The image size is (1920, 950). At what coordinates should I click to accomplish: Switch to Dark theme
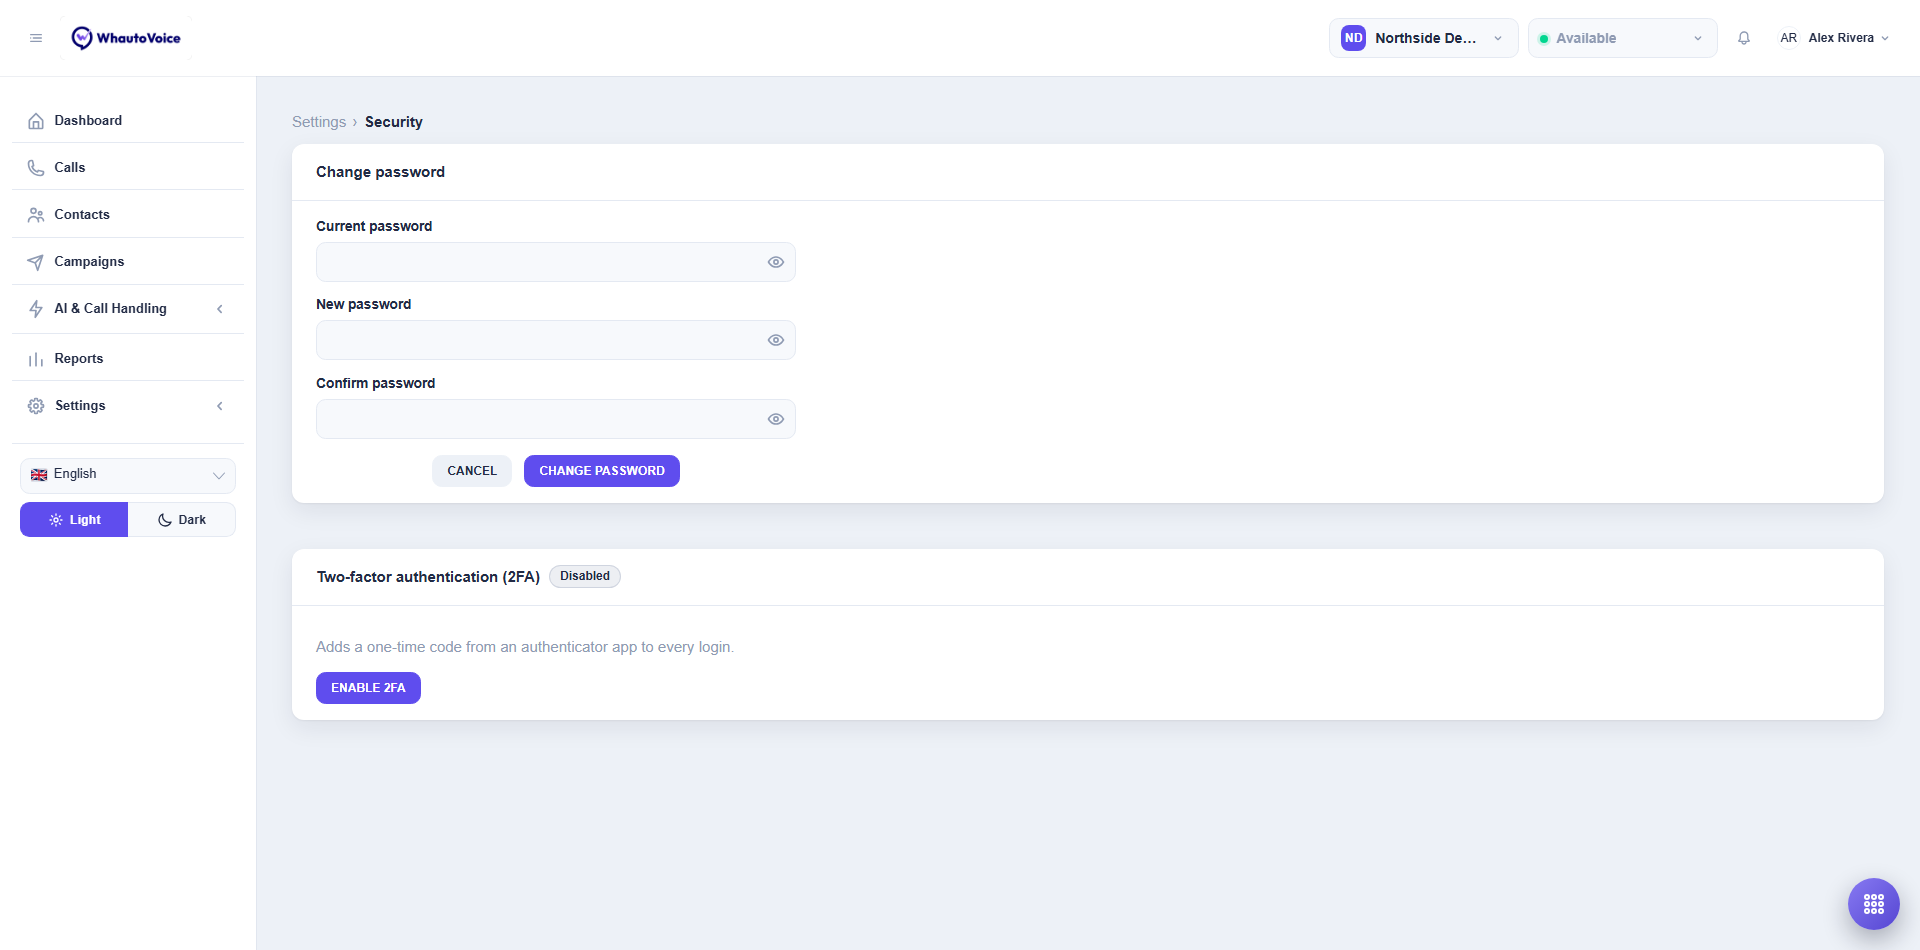182,520
